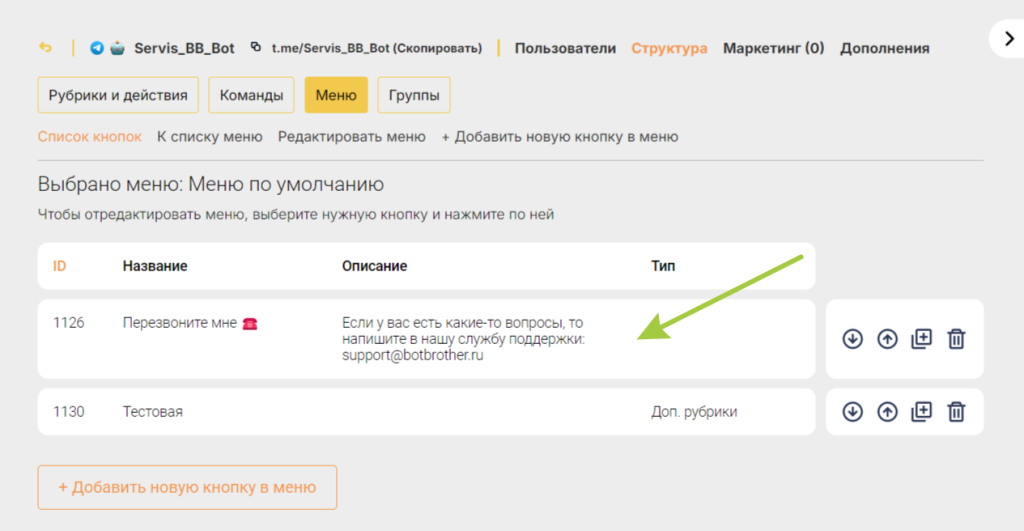Click the Описание column header
This screenshot has width=1024, height=531.
[x=374, y=266]
